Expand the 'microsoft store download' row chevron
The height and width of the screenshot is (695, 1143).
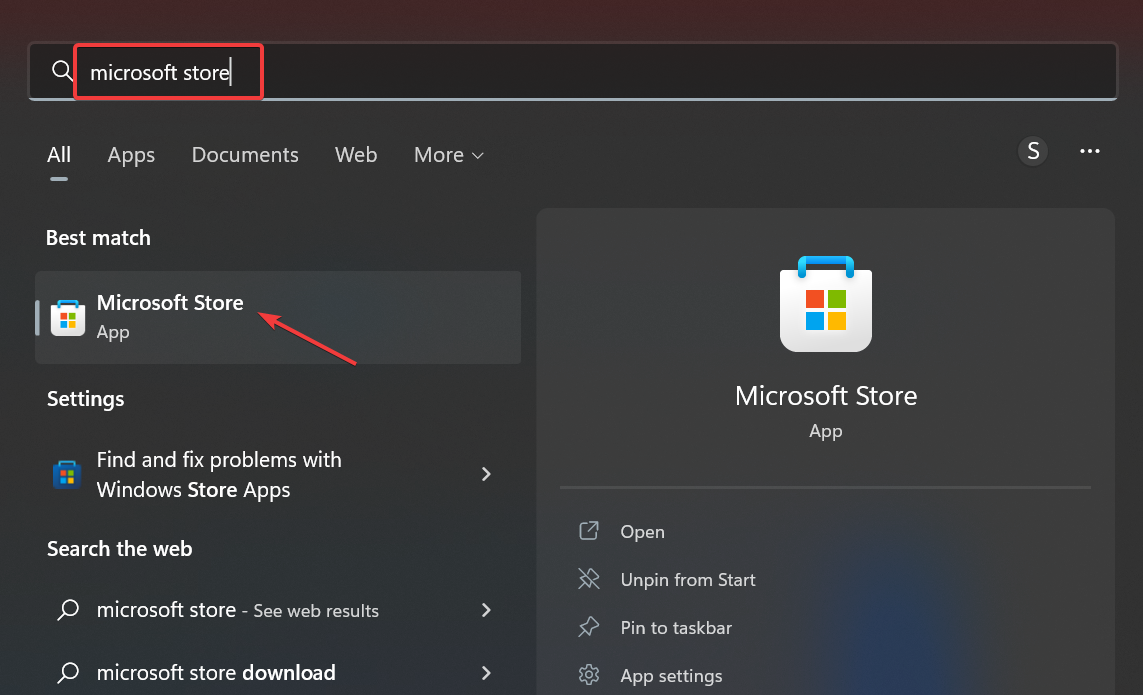coord(486,672)
